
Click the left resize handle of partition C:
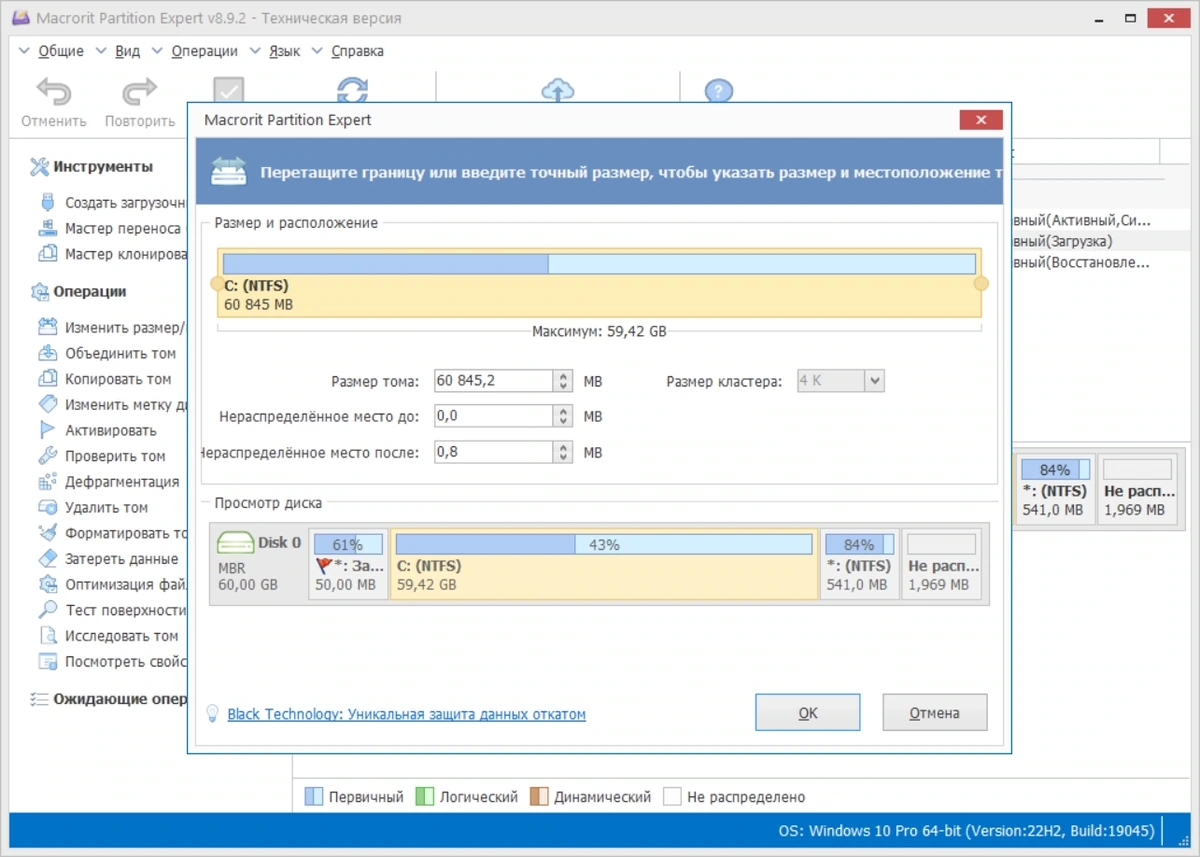tap(218, 284)
